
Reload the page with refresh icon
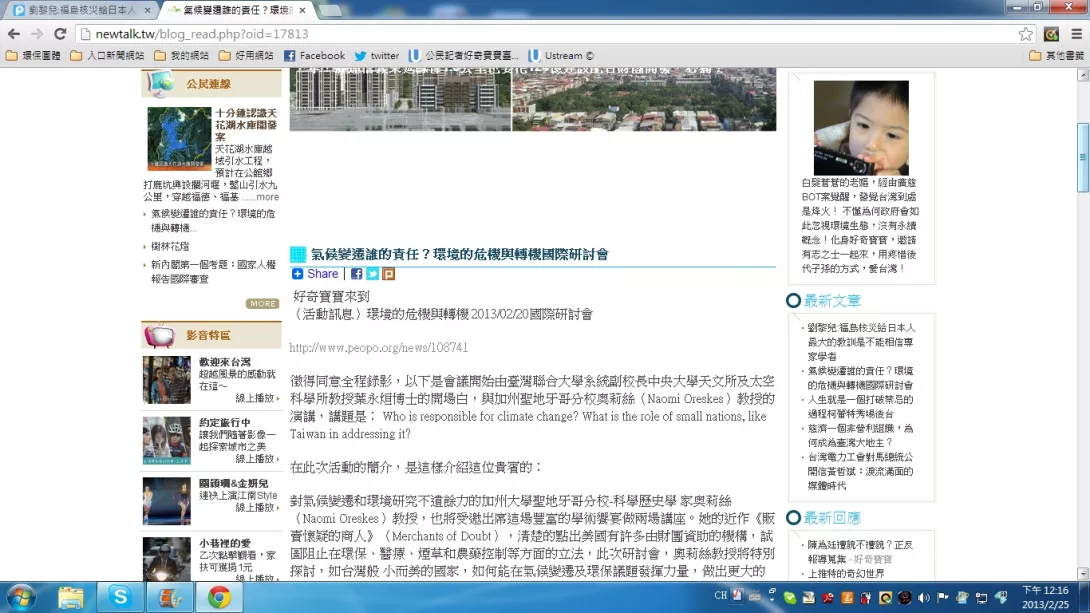pos(60,33)
